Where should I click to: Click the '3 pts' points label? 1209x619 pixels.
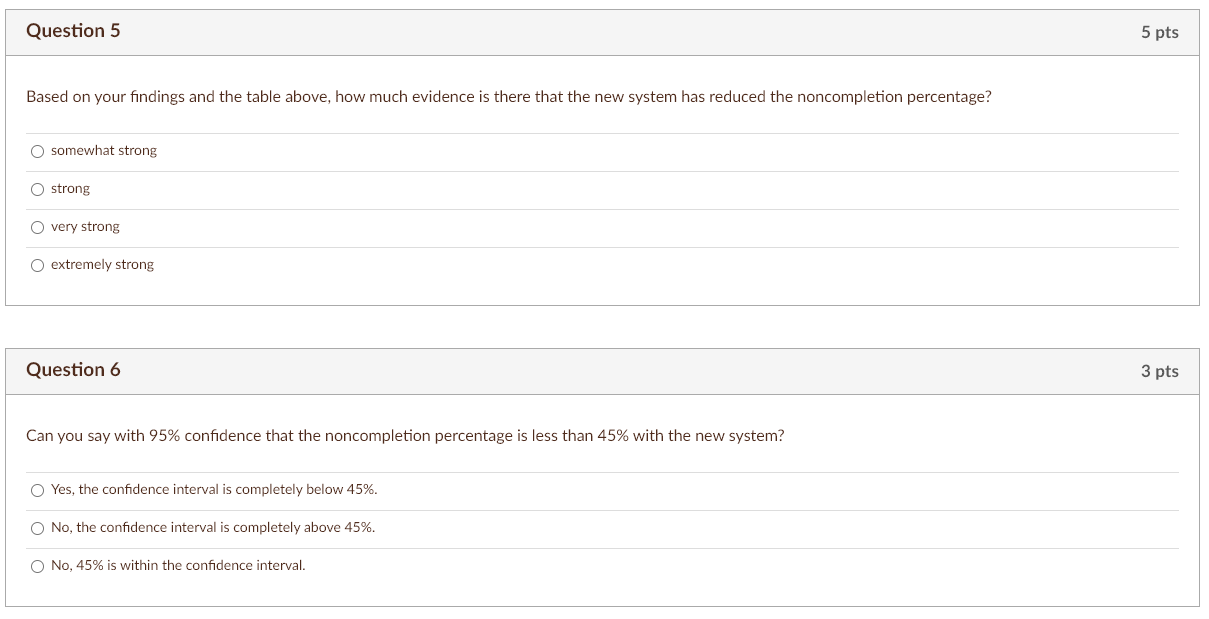click(x=1159, y=372)
